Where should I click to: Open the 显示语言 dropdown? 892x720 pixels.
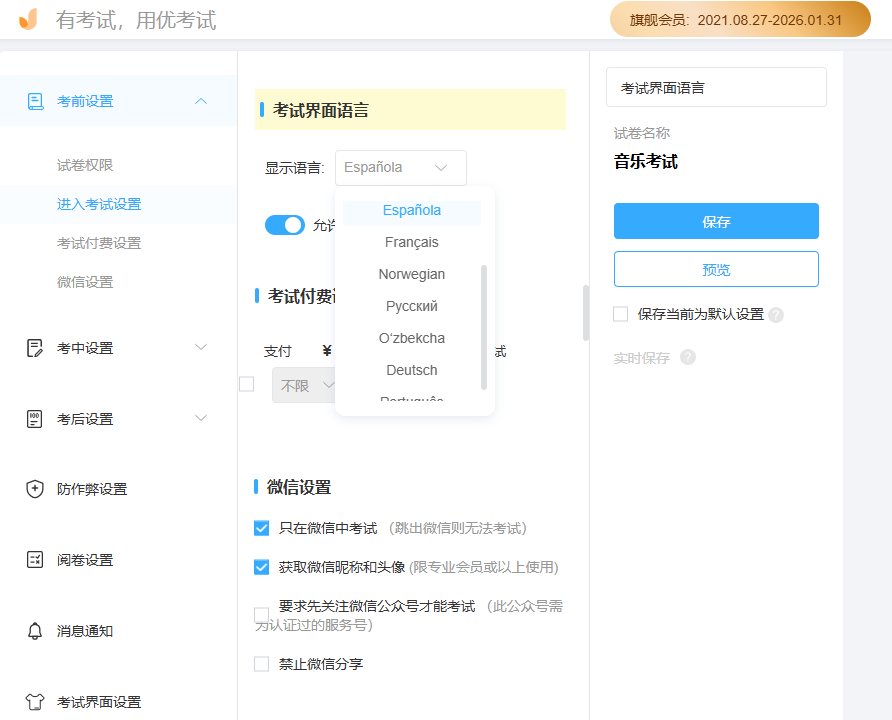click(399, 167)
